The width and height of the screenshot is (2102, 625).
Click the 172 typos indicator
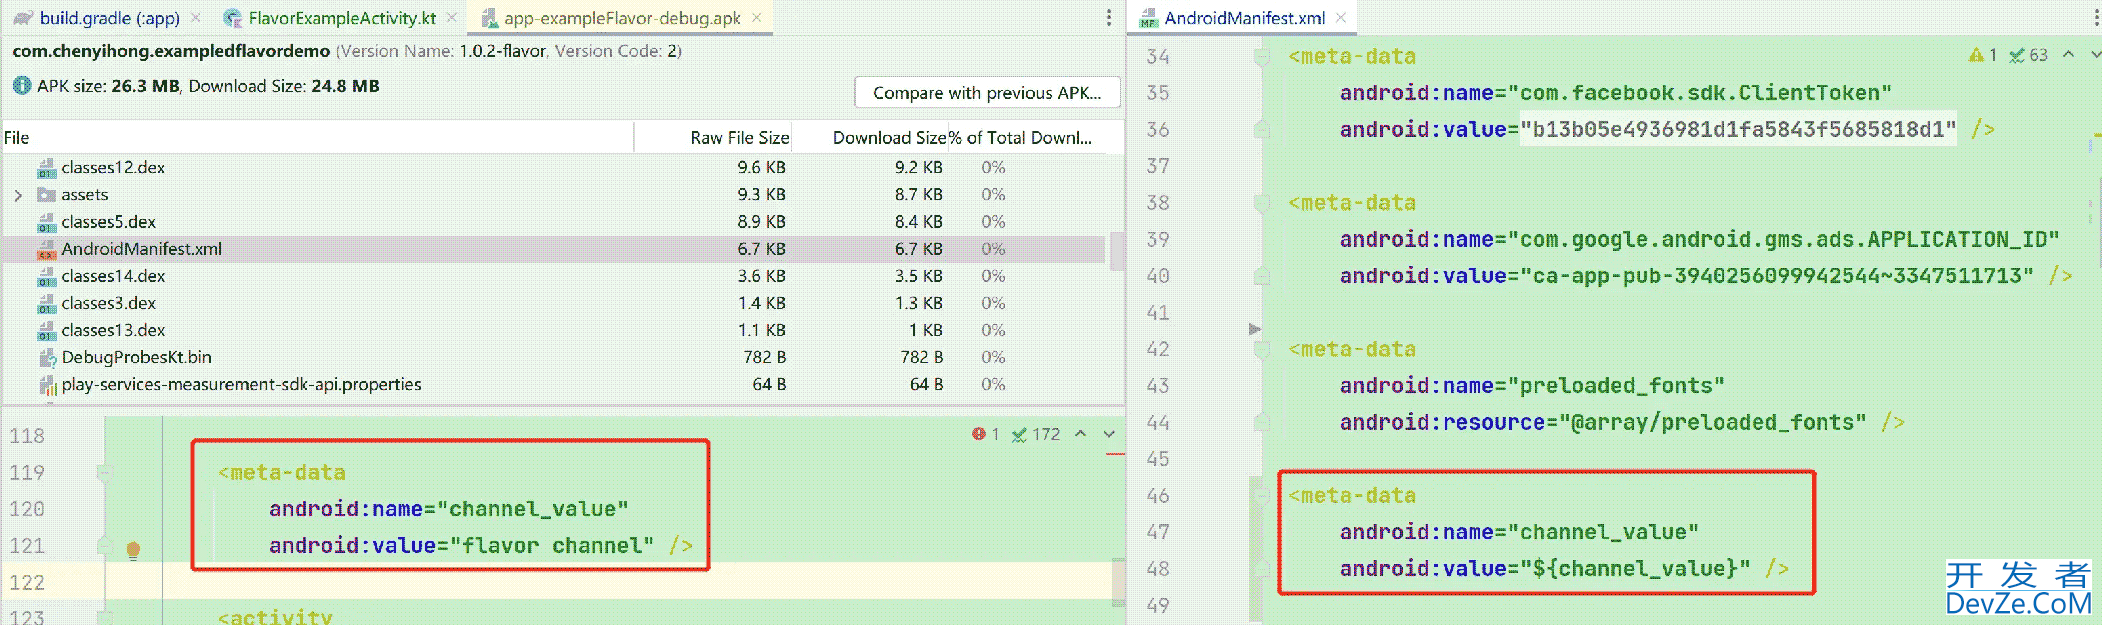click(x=1036, y=434)
